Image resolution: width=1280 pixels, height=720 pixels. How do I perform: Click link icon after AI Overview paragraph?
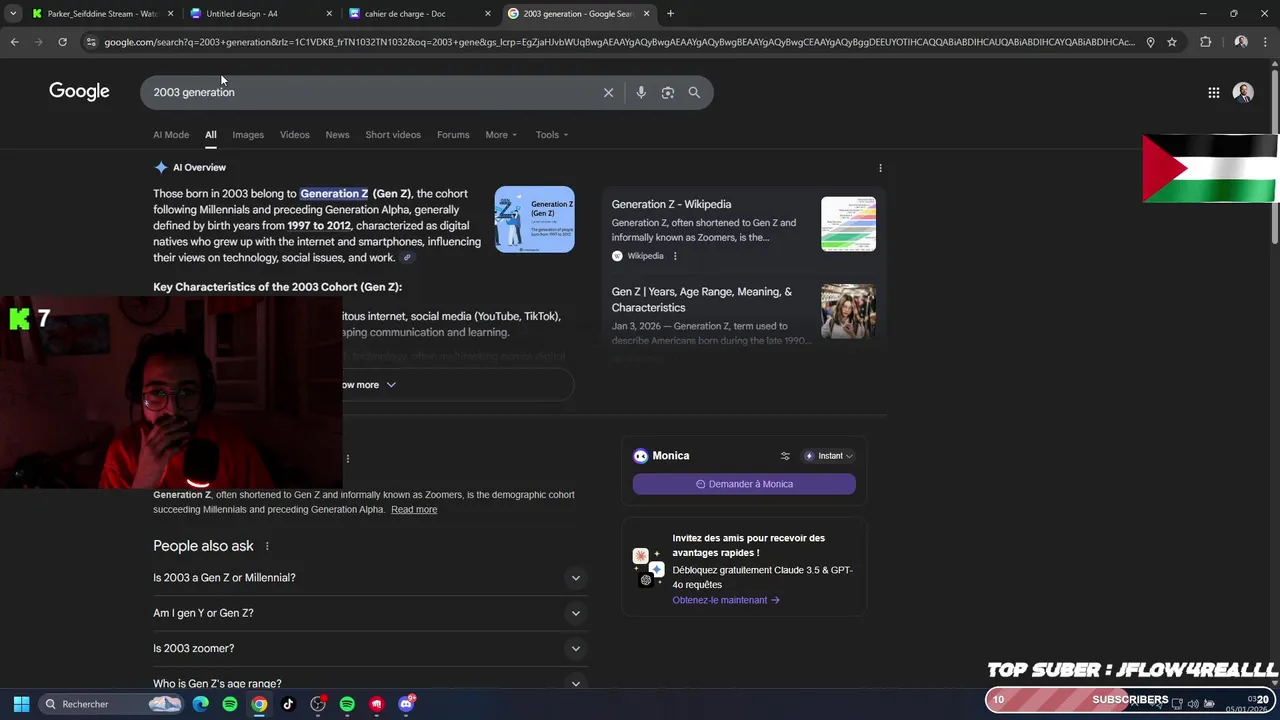(407, 258)
